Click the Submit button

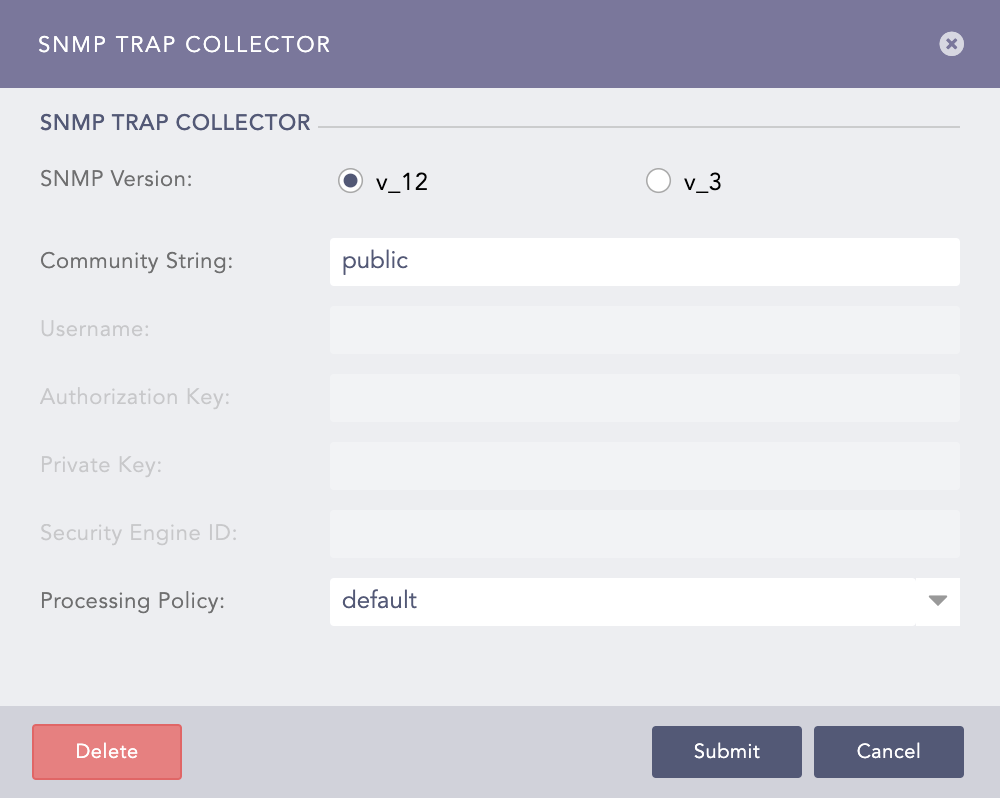pyautogui.click(x=727, y=752)
